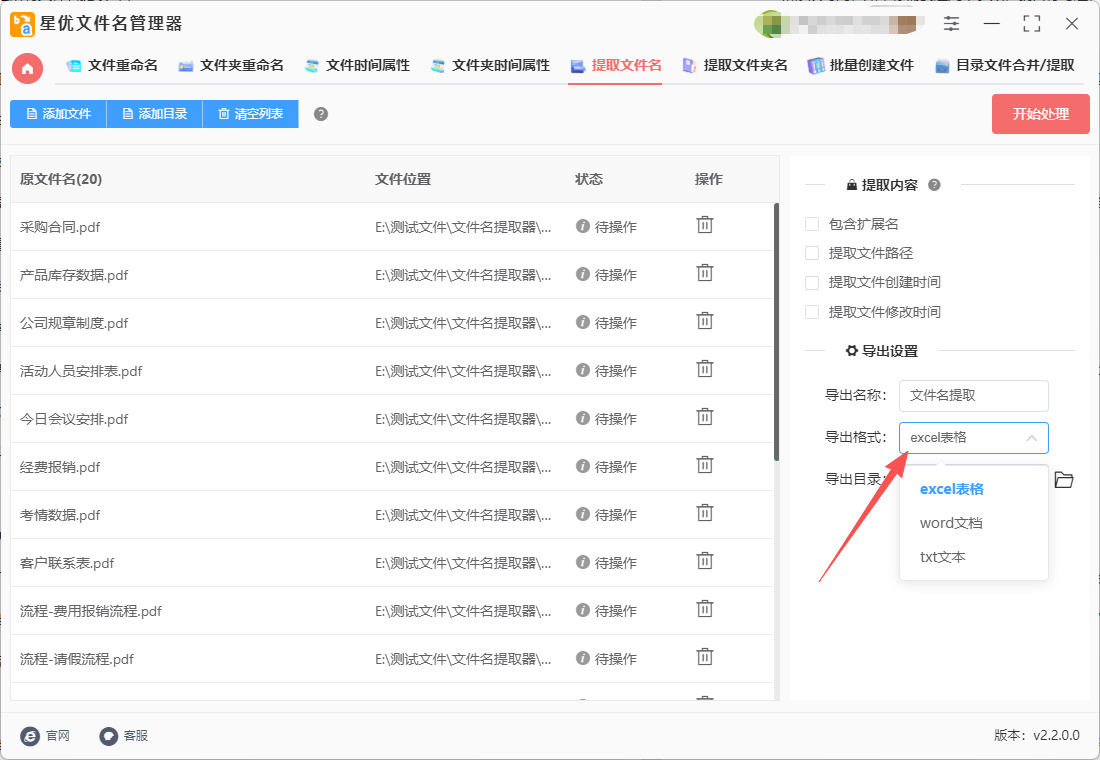Delete 采购合同.pdf using its trash icon
Screen dimensions: 1100x760
705,225
